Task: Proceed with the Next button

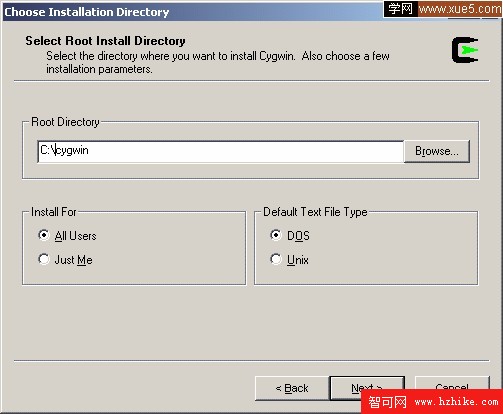Action: [x=367, y=388]
